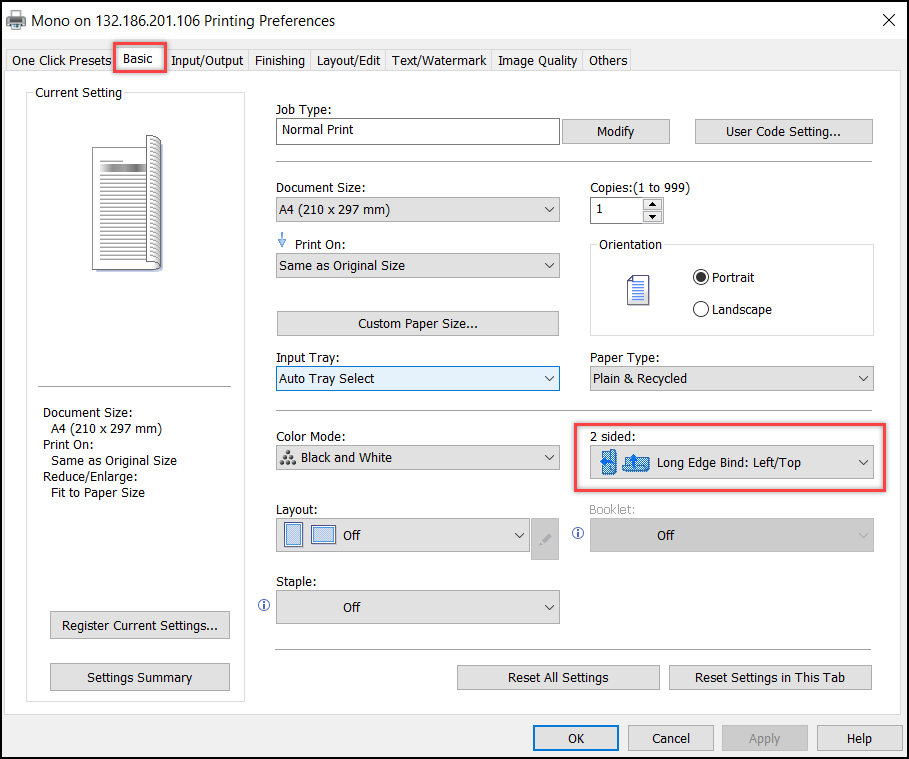Click inside the Copies number field
This screenshot has width=909, height=759.
coord(615,210)
